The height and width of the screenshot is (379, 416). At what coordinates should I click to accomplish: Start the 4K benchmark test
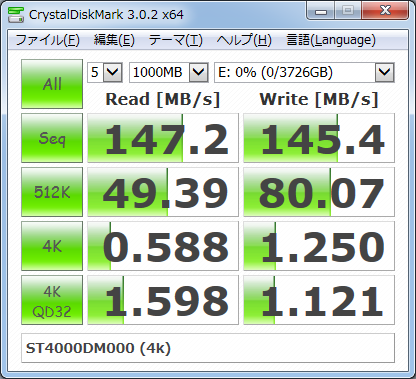[52, 246]
